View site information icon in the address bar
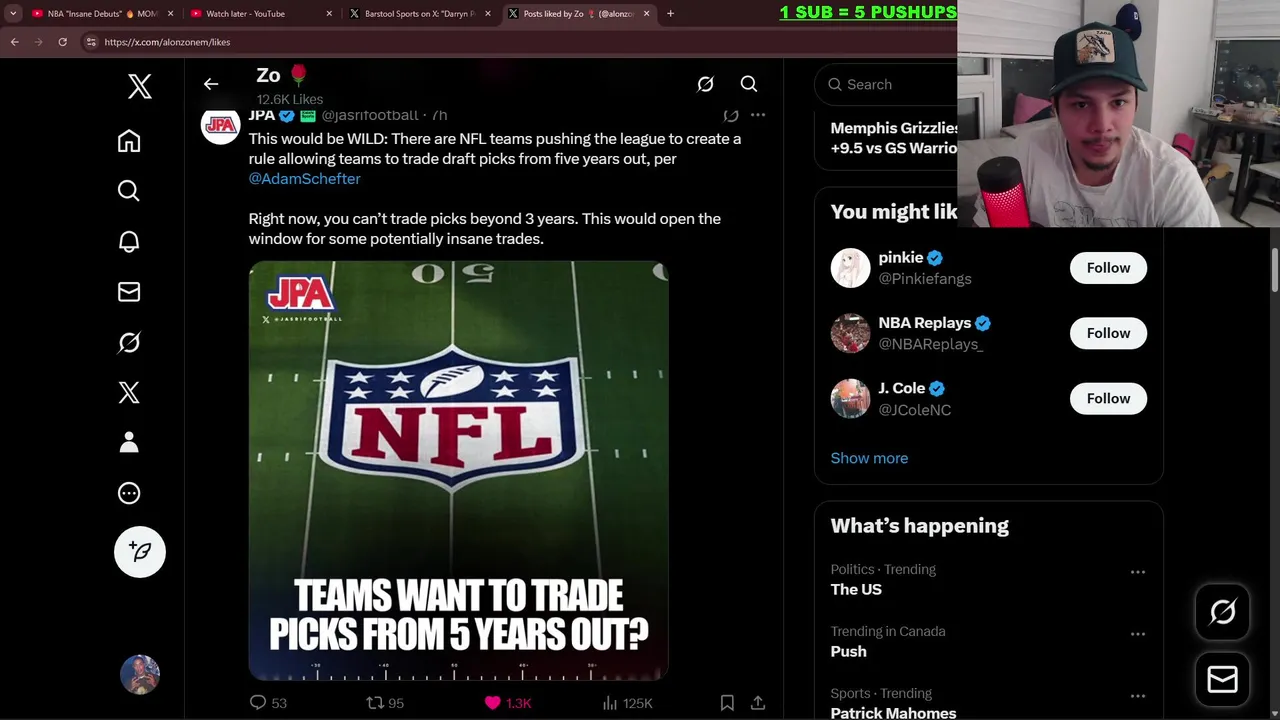This screenshot has height=720, width=1280. tap(90, 42)
